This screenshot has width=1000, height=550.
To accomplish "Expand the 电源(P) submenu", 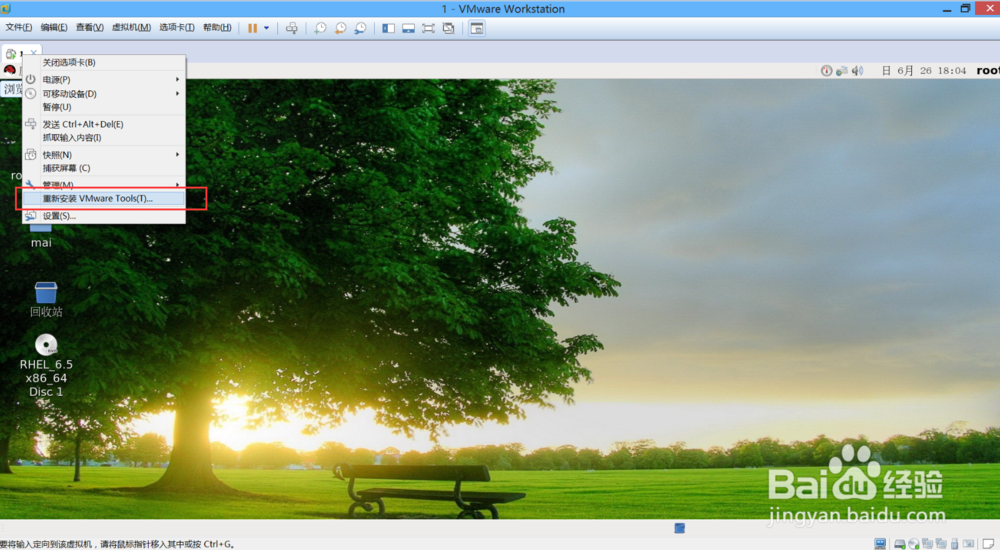I will tap(104, 80).
